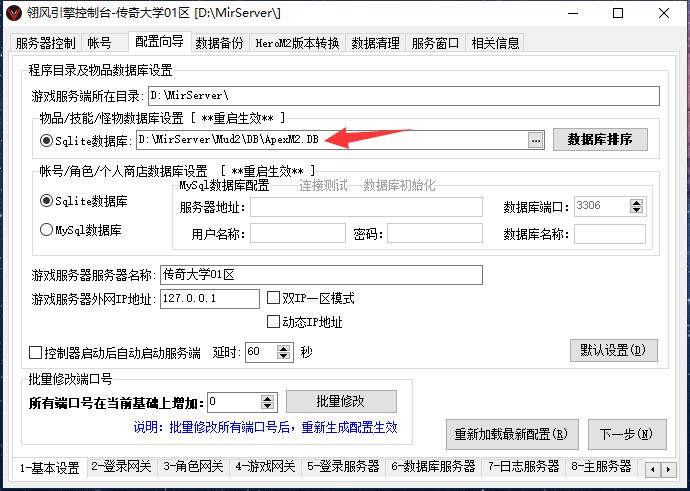The height and width of the screenshot is (491, 690).
Task: Click the 批量修改 button
Action: point(341,401)
